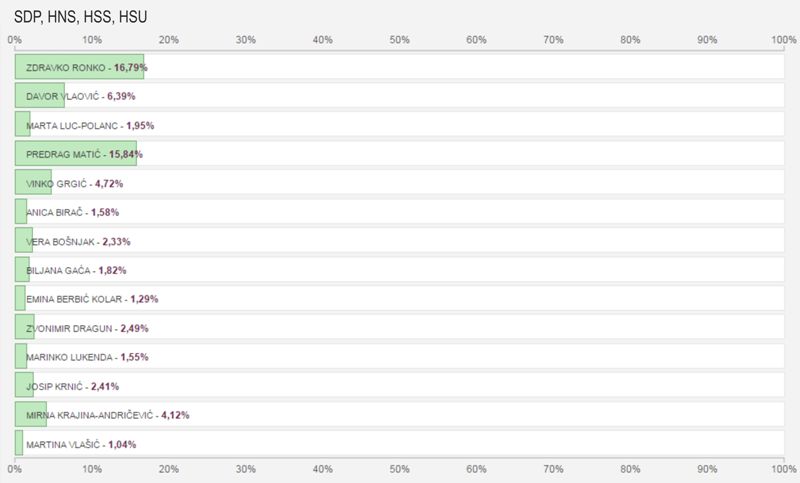Select the Josip Krnić 2,41% row
800x483 pixels.
(x=399, y=385)
